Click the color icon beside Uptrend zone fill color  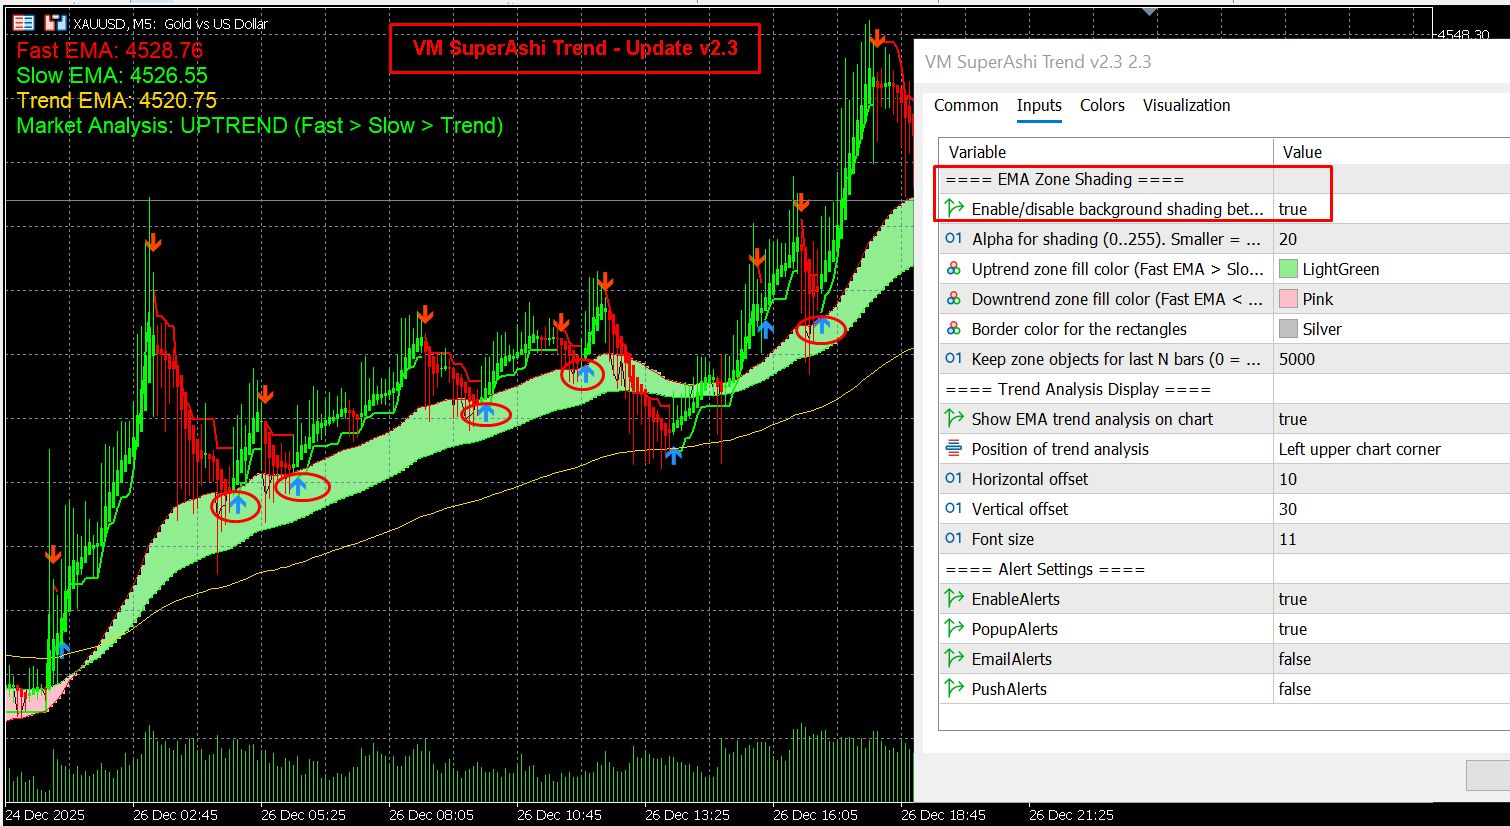[x=954, y=269]
